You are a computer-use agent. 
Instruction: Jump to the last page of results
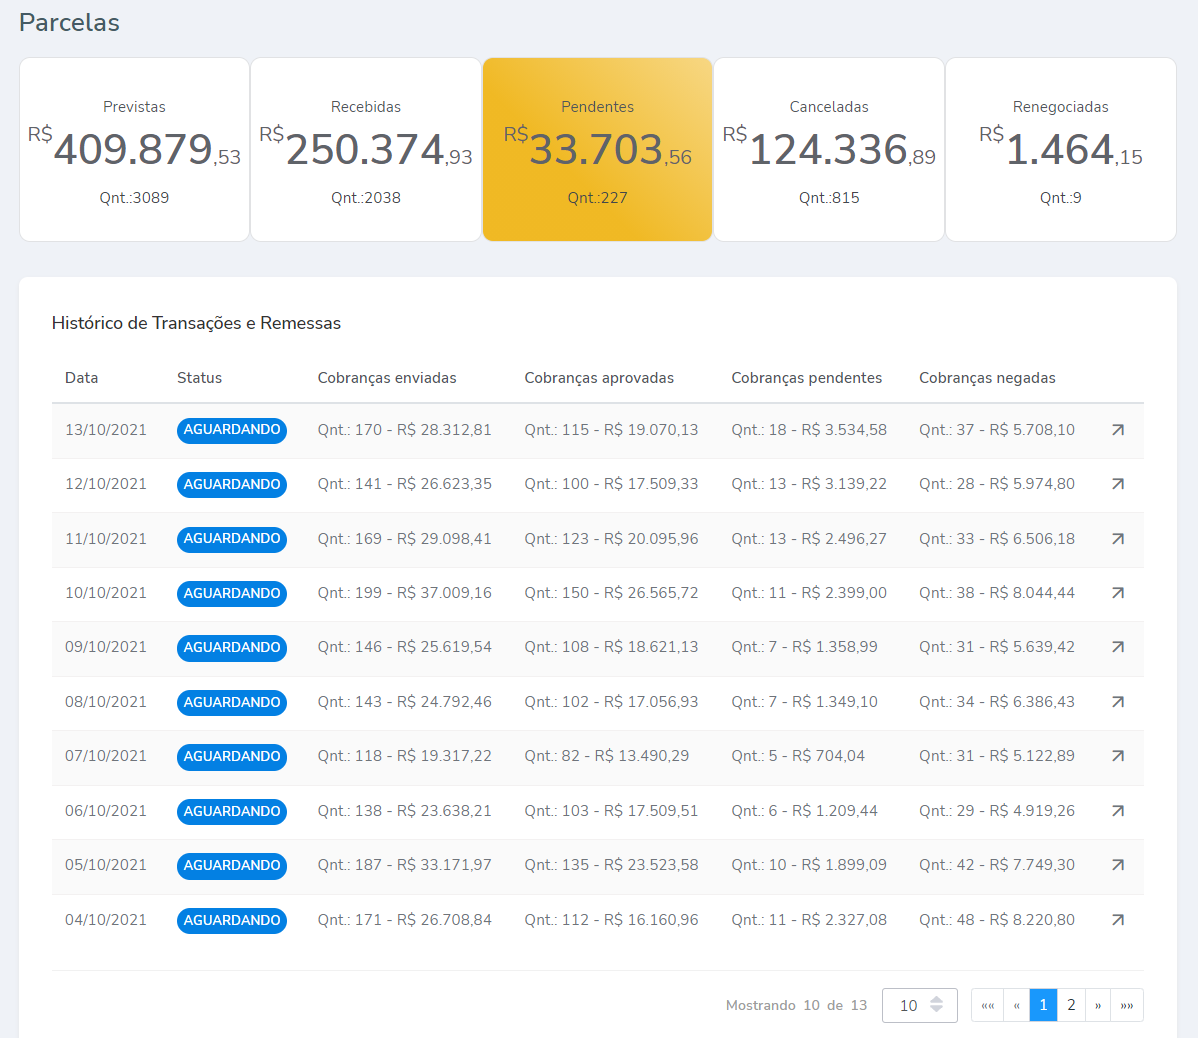[x=1127, y=1005]
